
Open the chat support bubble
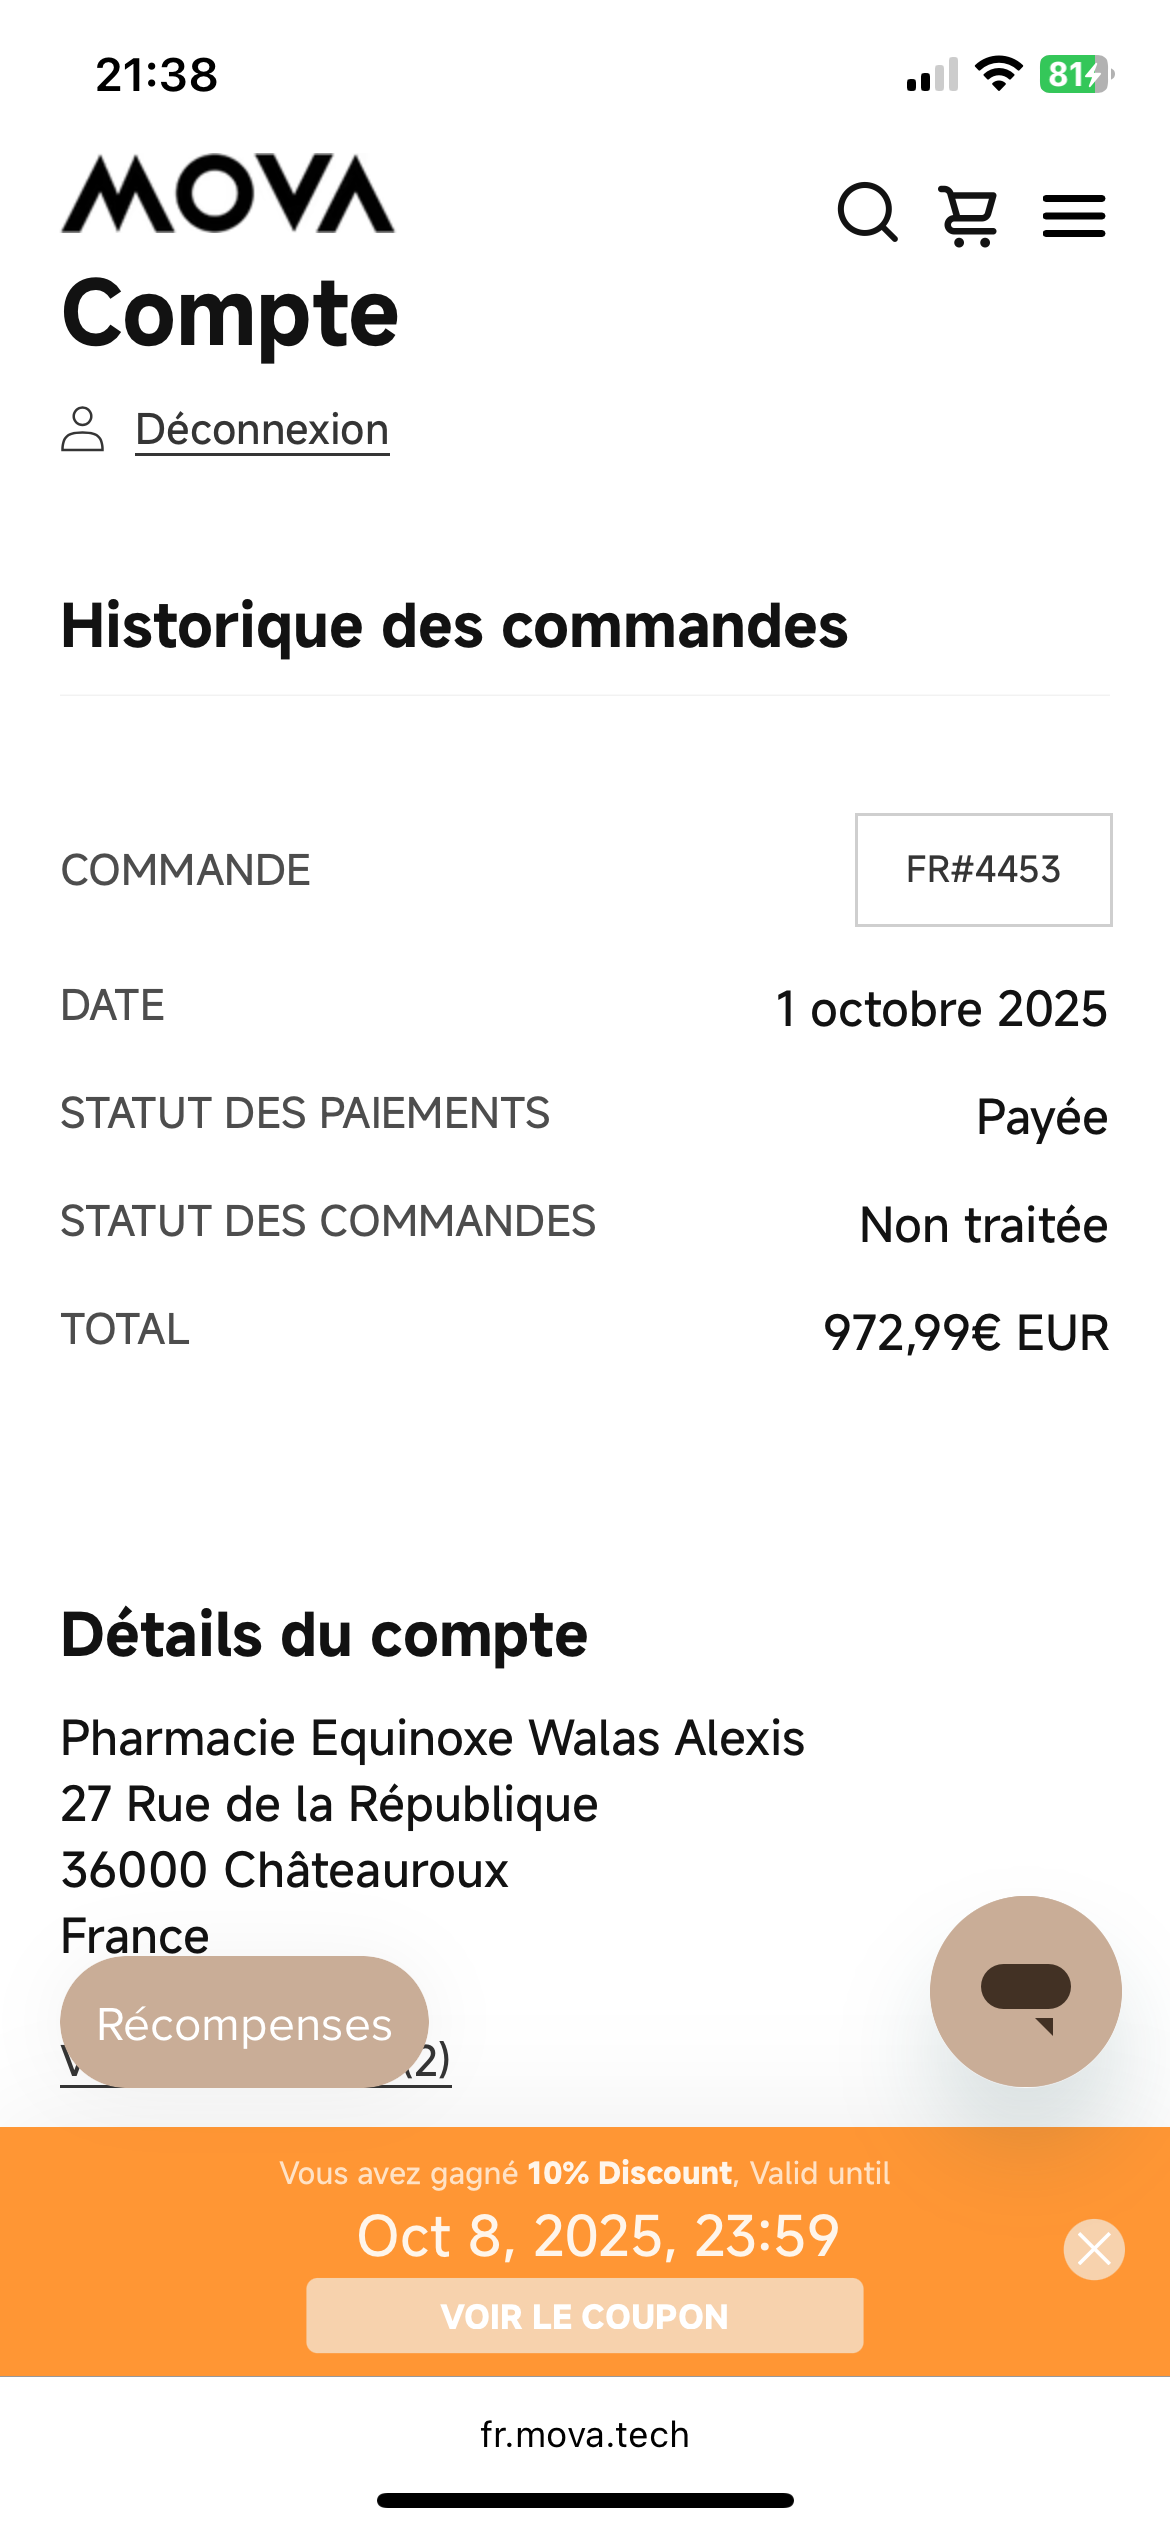[1025, 1991]
